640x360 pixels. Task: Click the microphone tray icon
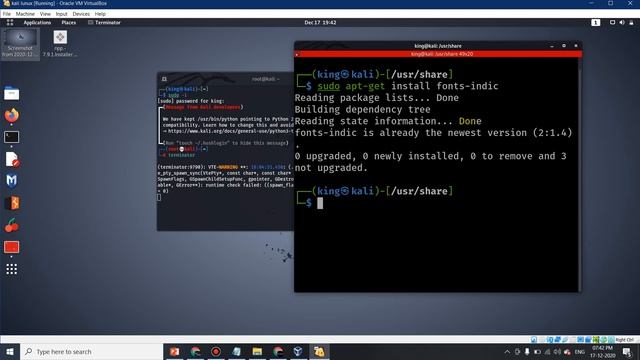click(x=527, y=352)
